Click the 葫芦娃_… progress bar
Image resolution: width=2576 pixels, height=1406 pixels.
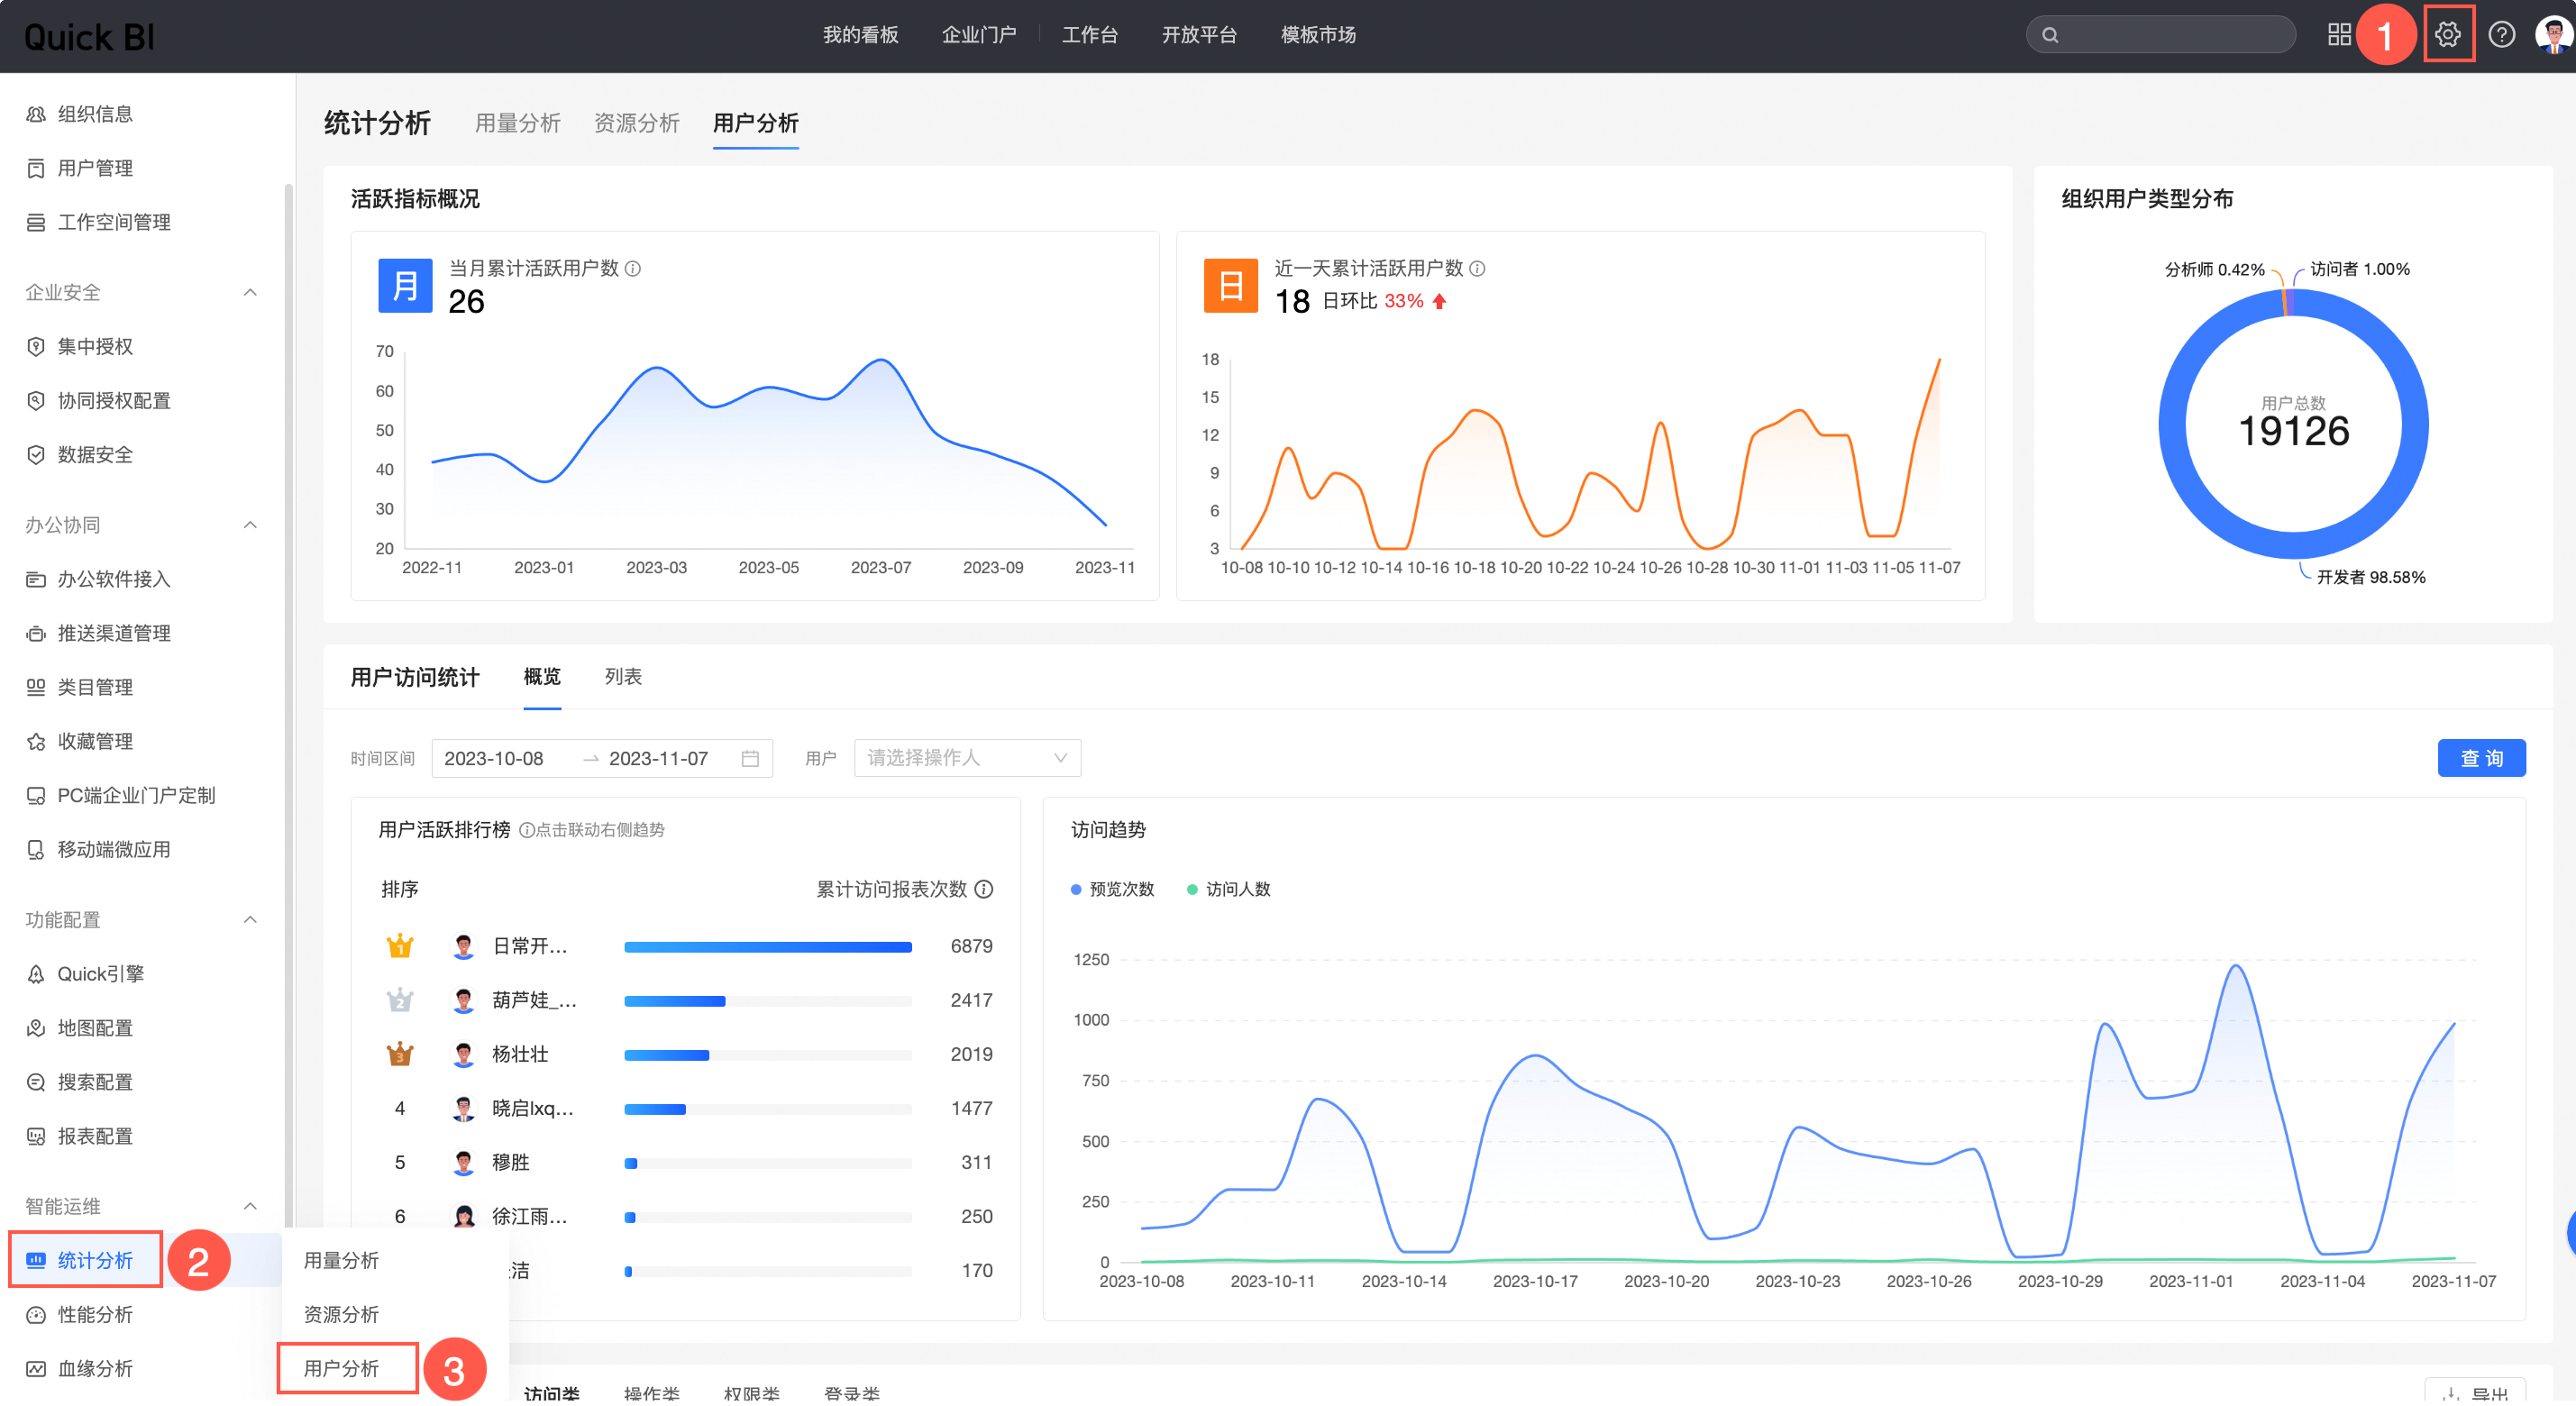coord(768,1001)
